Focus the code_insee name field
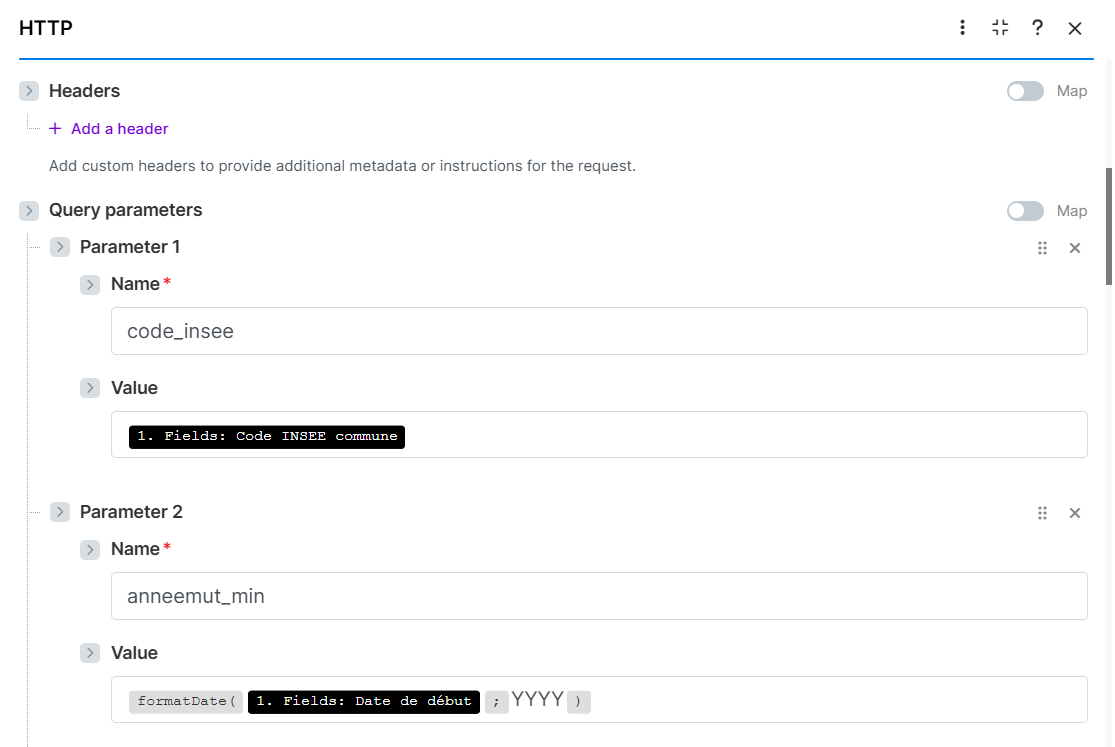 599,331
